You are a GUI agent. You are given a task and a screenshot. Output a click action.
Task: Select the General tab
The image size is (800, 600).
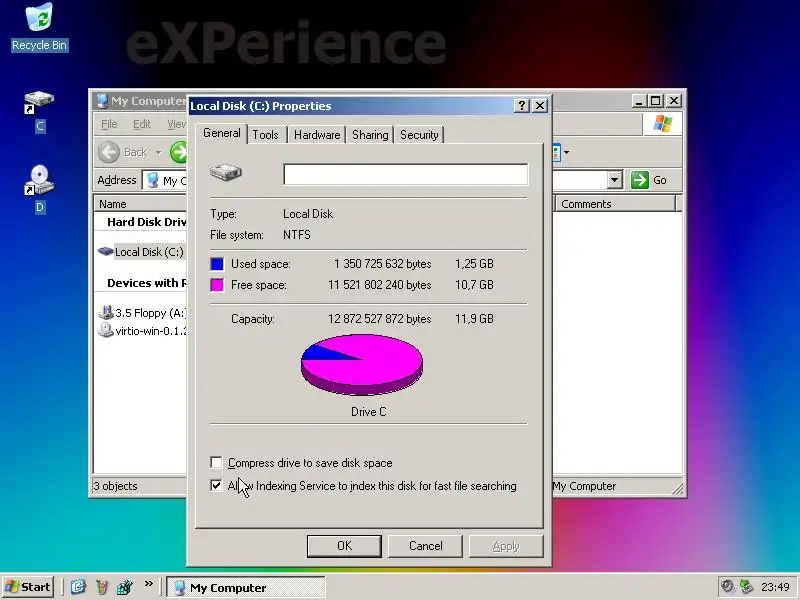(221, 133)
